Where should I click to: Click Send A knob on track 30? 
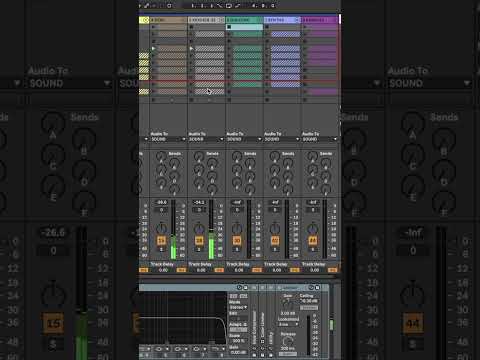[237, 156]
